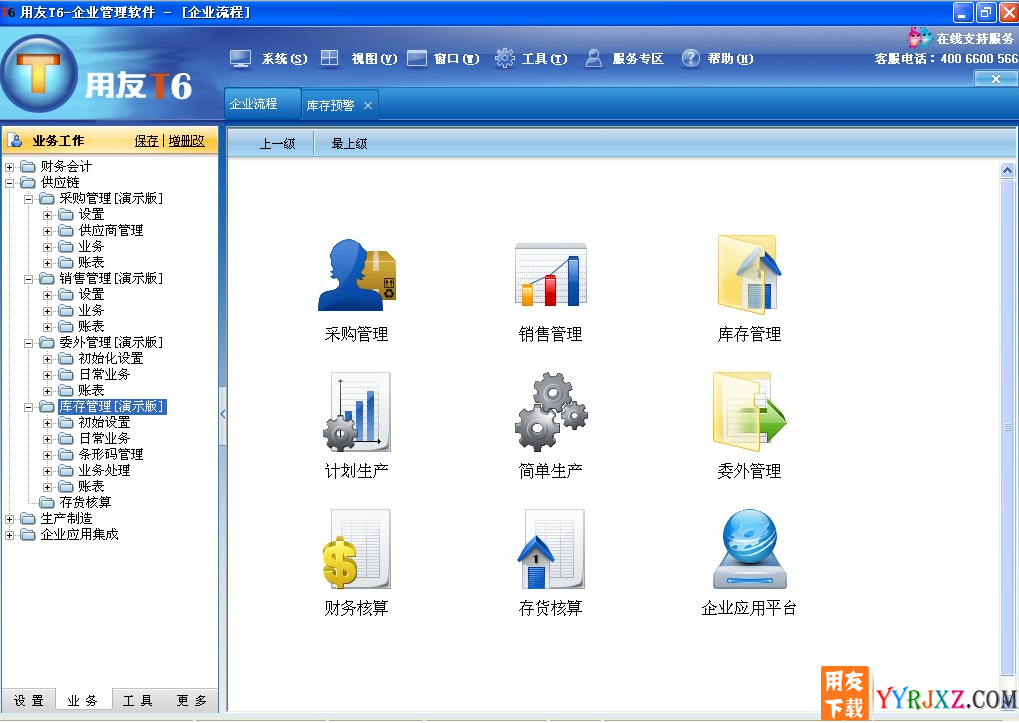Expand the 生产制造 tree node
Image resolution: width=1019 pixels, height=723 pixels.
[10, 519]
